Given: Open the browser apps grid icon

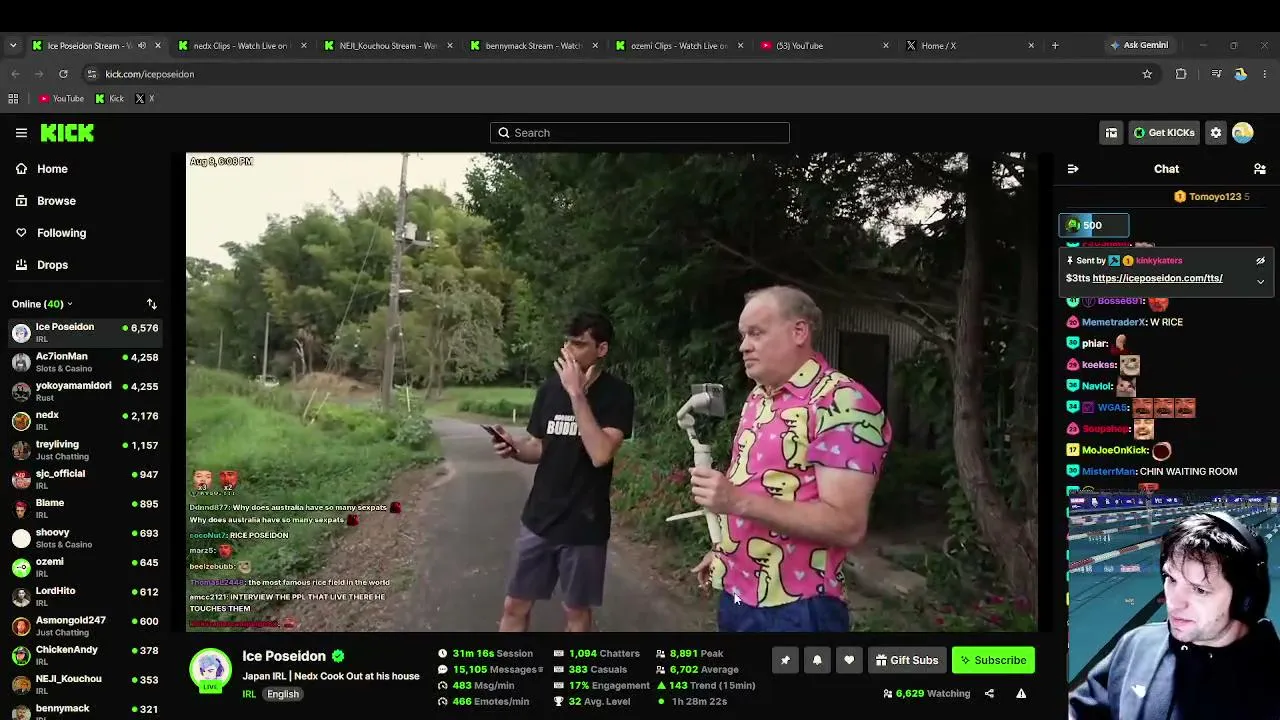Looking at the screenshot, I should pos(13,99).
